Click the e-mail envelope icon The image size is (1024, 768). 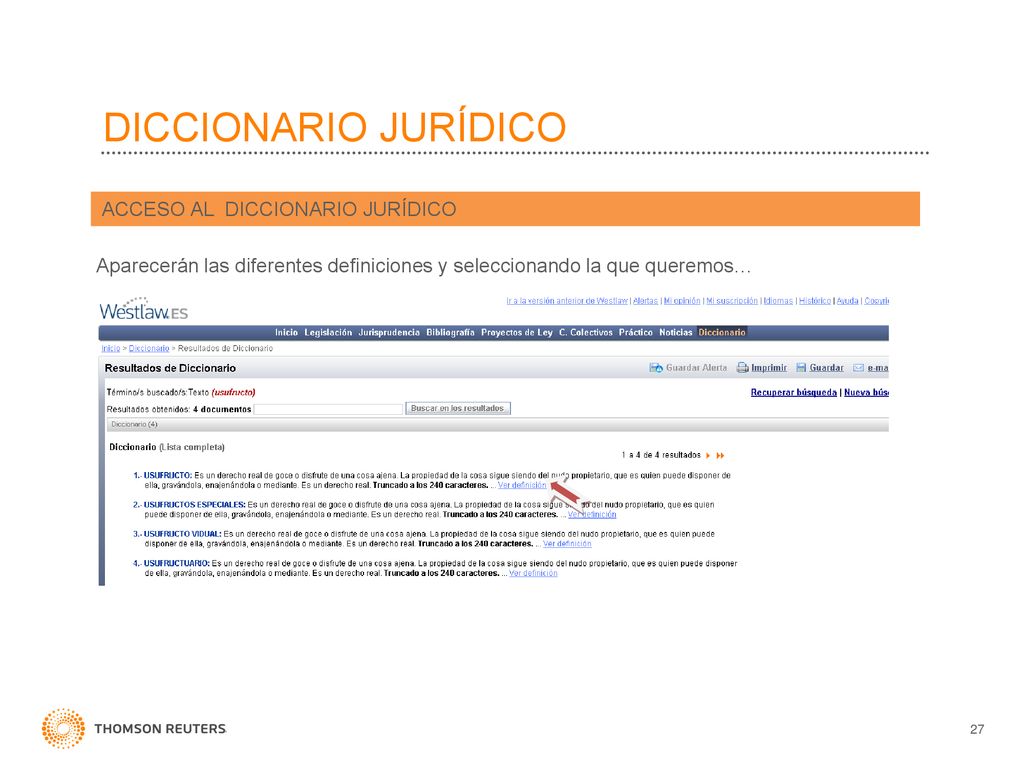point(859,368)
